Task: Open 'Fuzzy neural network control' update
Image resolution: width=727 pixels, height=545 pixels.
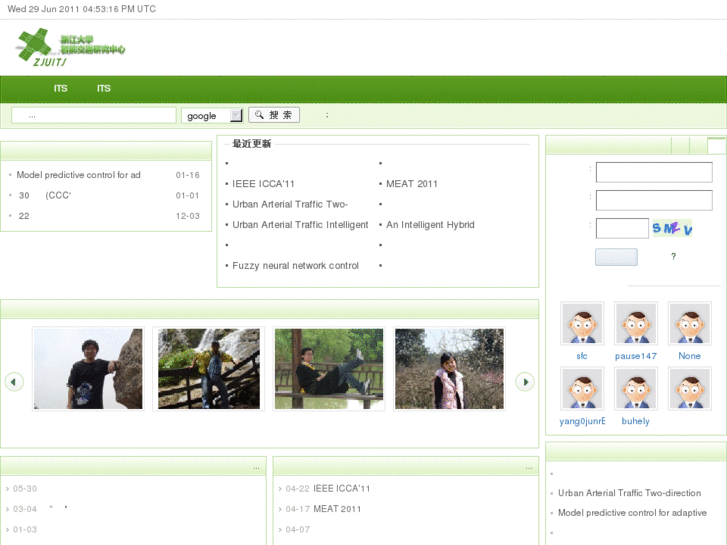Action: (x=295, y=266)
